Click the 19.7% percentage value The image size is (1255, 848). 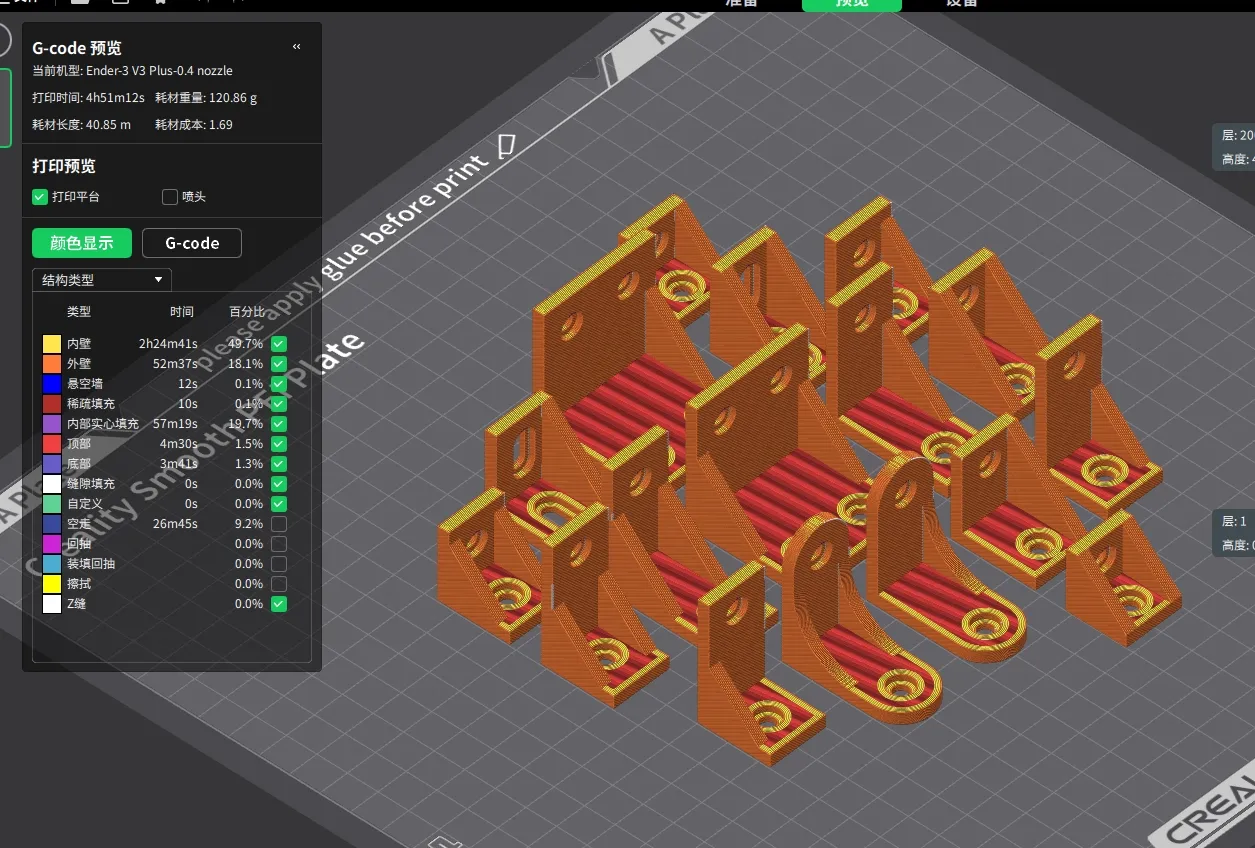246,424
